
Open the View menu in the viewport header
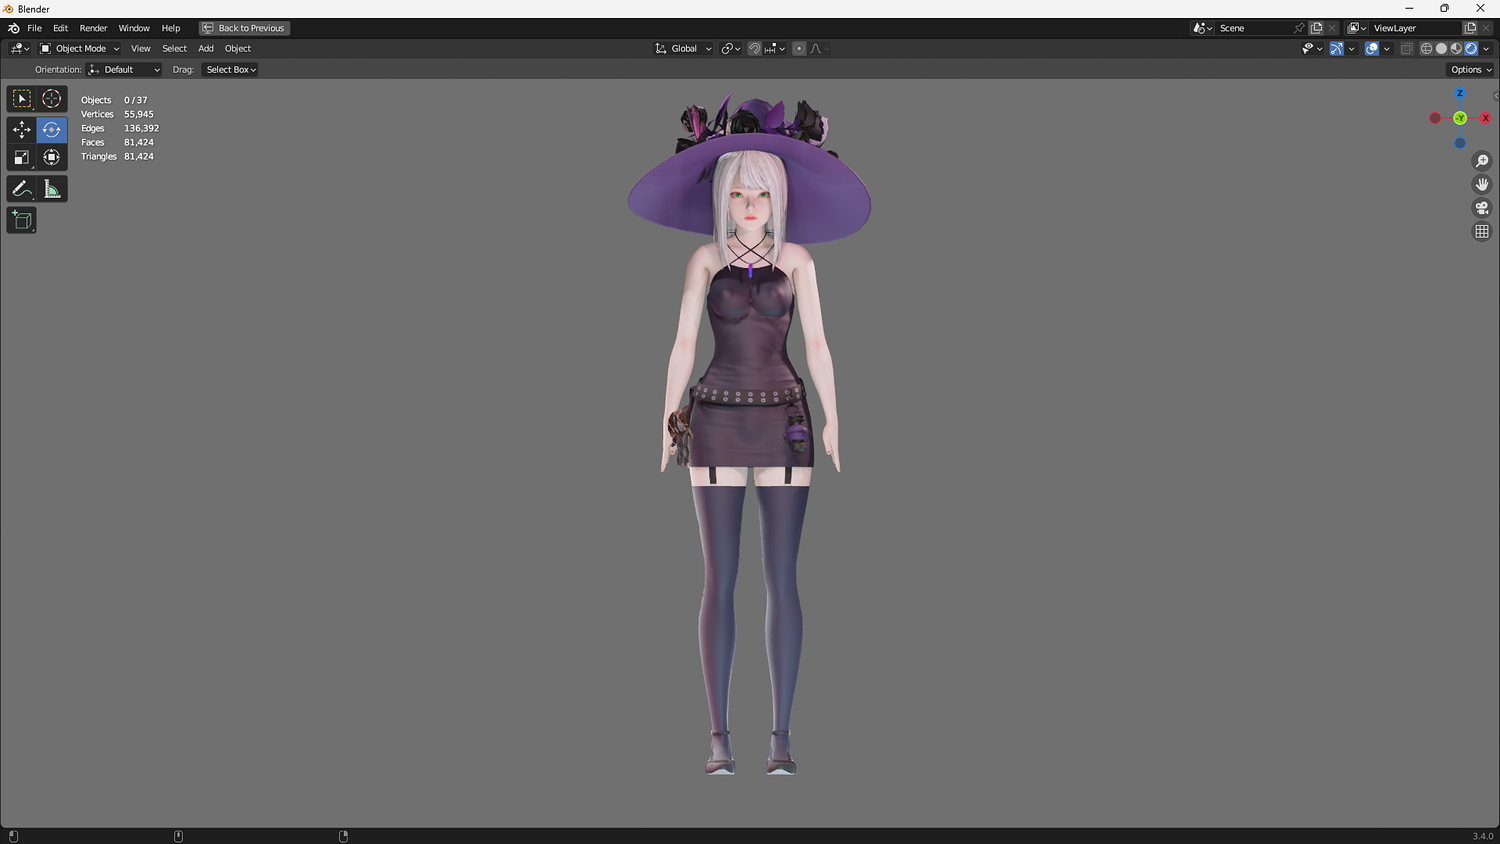tap(141, 48)
